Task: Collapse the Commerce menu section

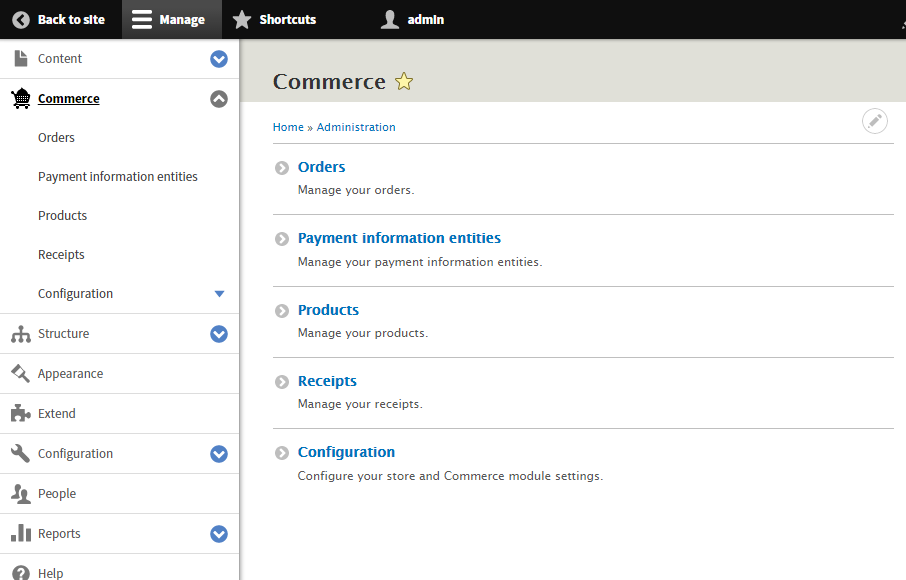Action: (219, 99)
